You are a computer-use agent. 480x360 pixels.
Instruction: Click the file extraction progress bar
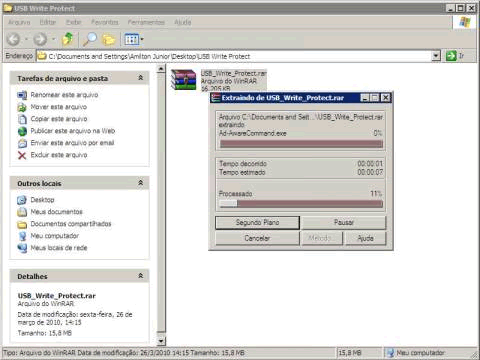(x=301, y=144)
